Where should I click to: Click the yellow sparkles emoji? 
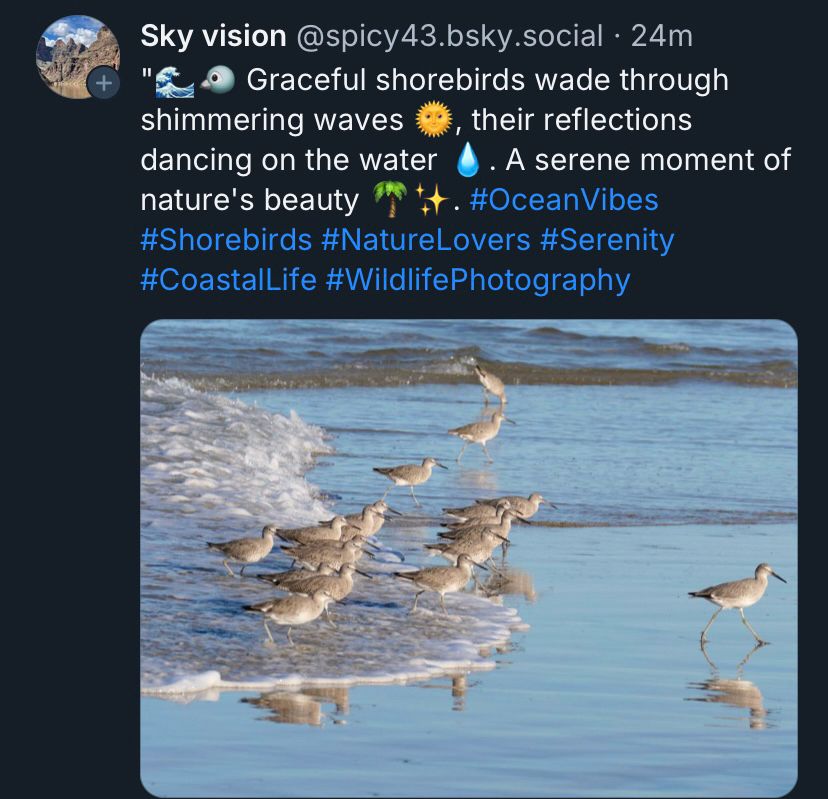coord(431,200)
